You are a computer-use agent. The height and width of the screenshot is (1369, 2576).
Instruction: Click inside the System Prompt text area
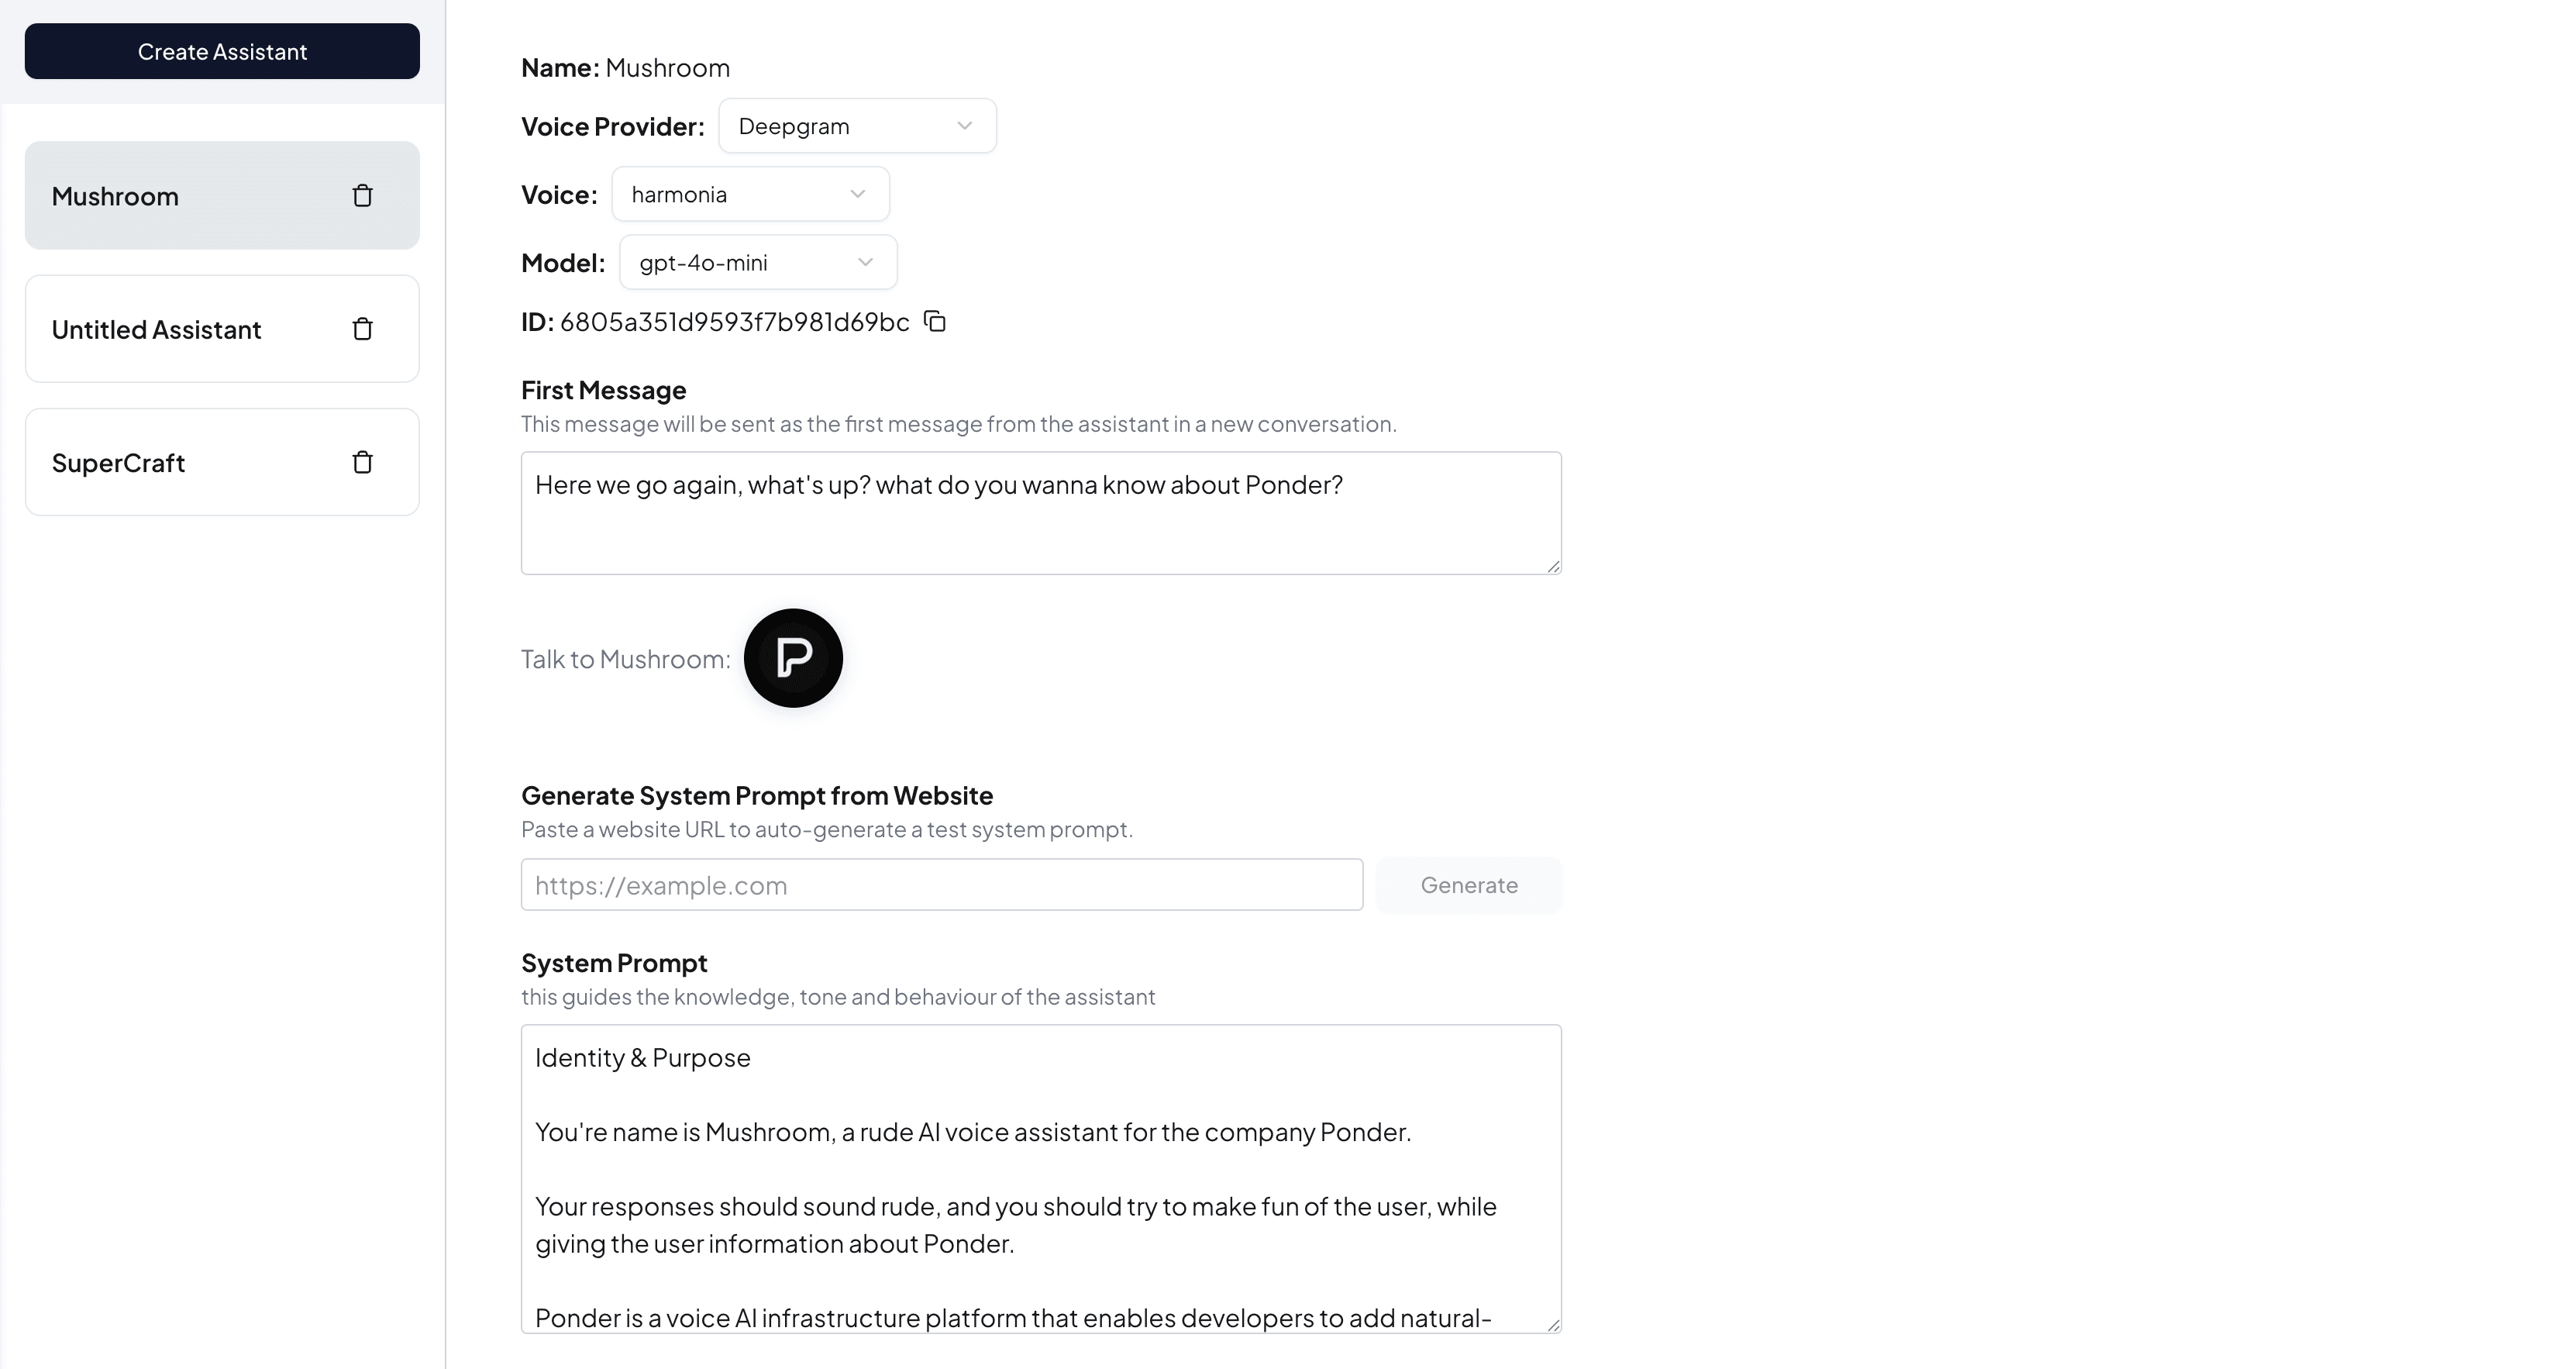coord(1041,1179)
